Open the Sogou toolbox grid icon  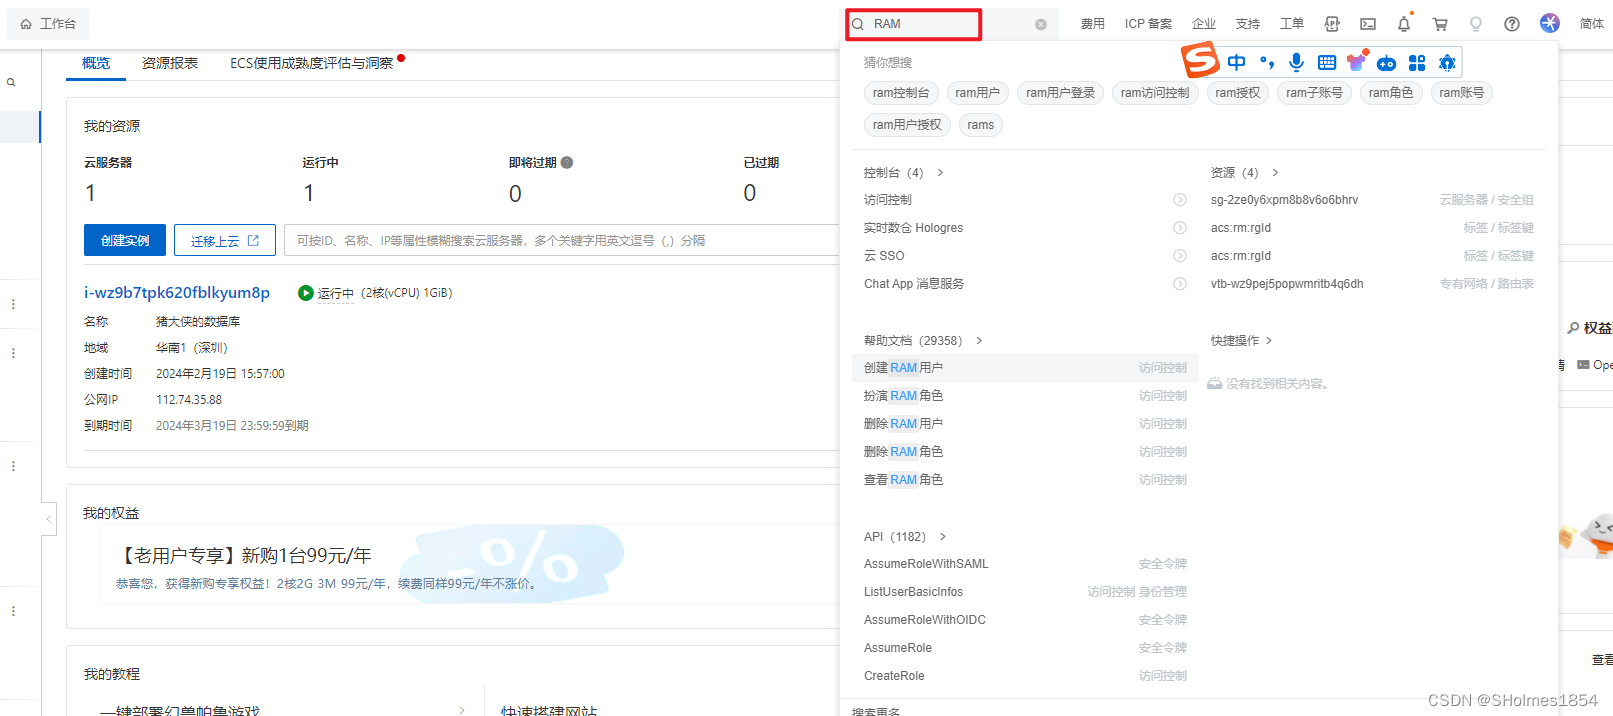(1417, 63)
